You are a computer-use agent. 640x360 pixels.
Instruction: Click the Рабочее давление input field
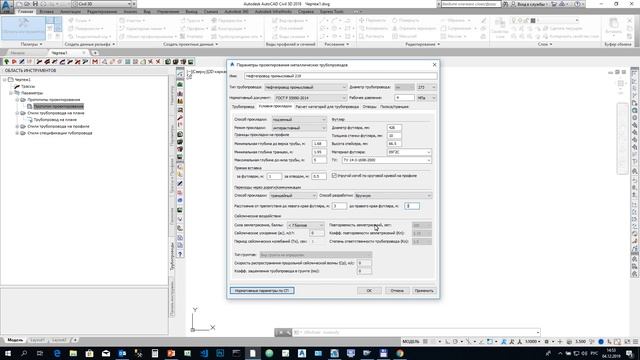click(404, 98)
